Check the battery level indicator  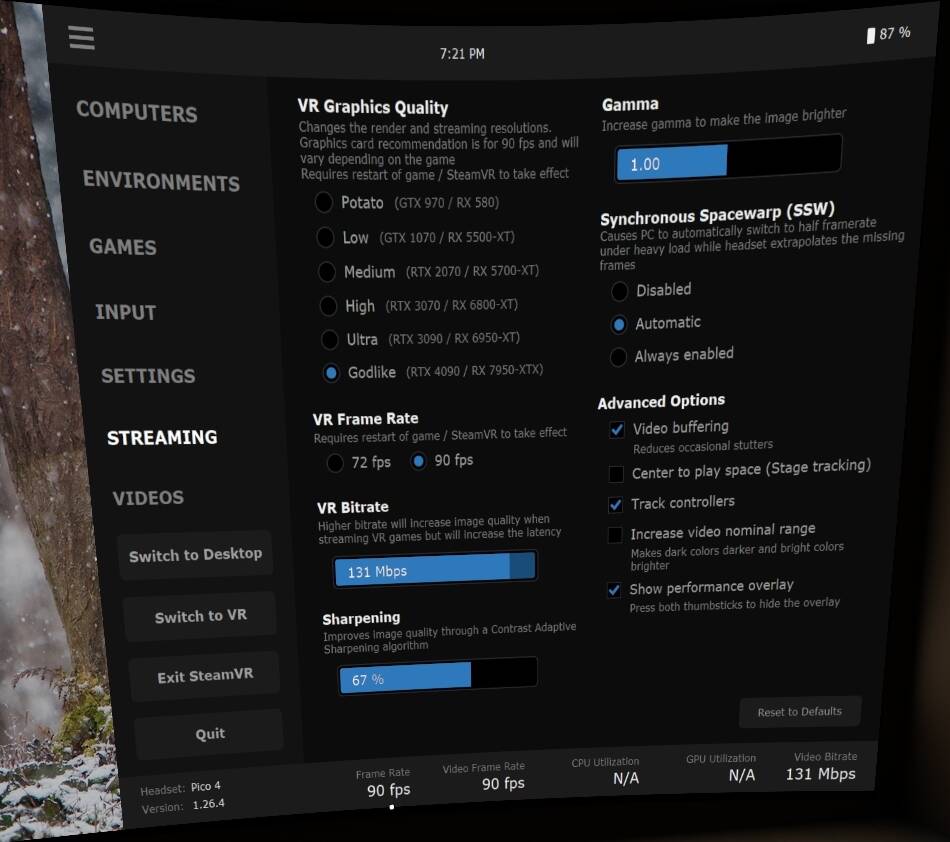(x=888, y=34)
